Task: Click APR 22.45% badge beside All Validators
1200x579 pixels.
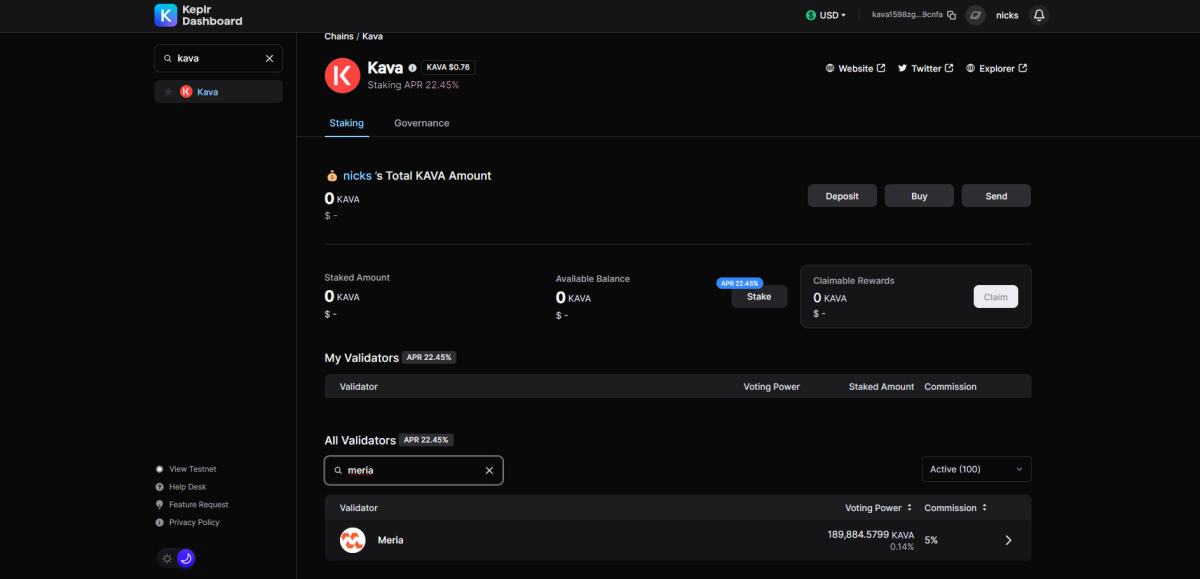Action: 426,440
